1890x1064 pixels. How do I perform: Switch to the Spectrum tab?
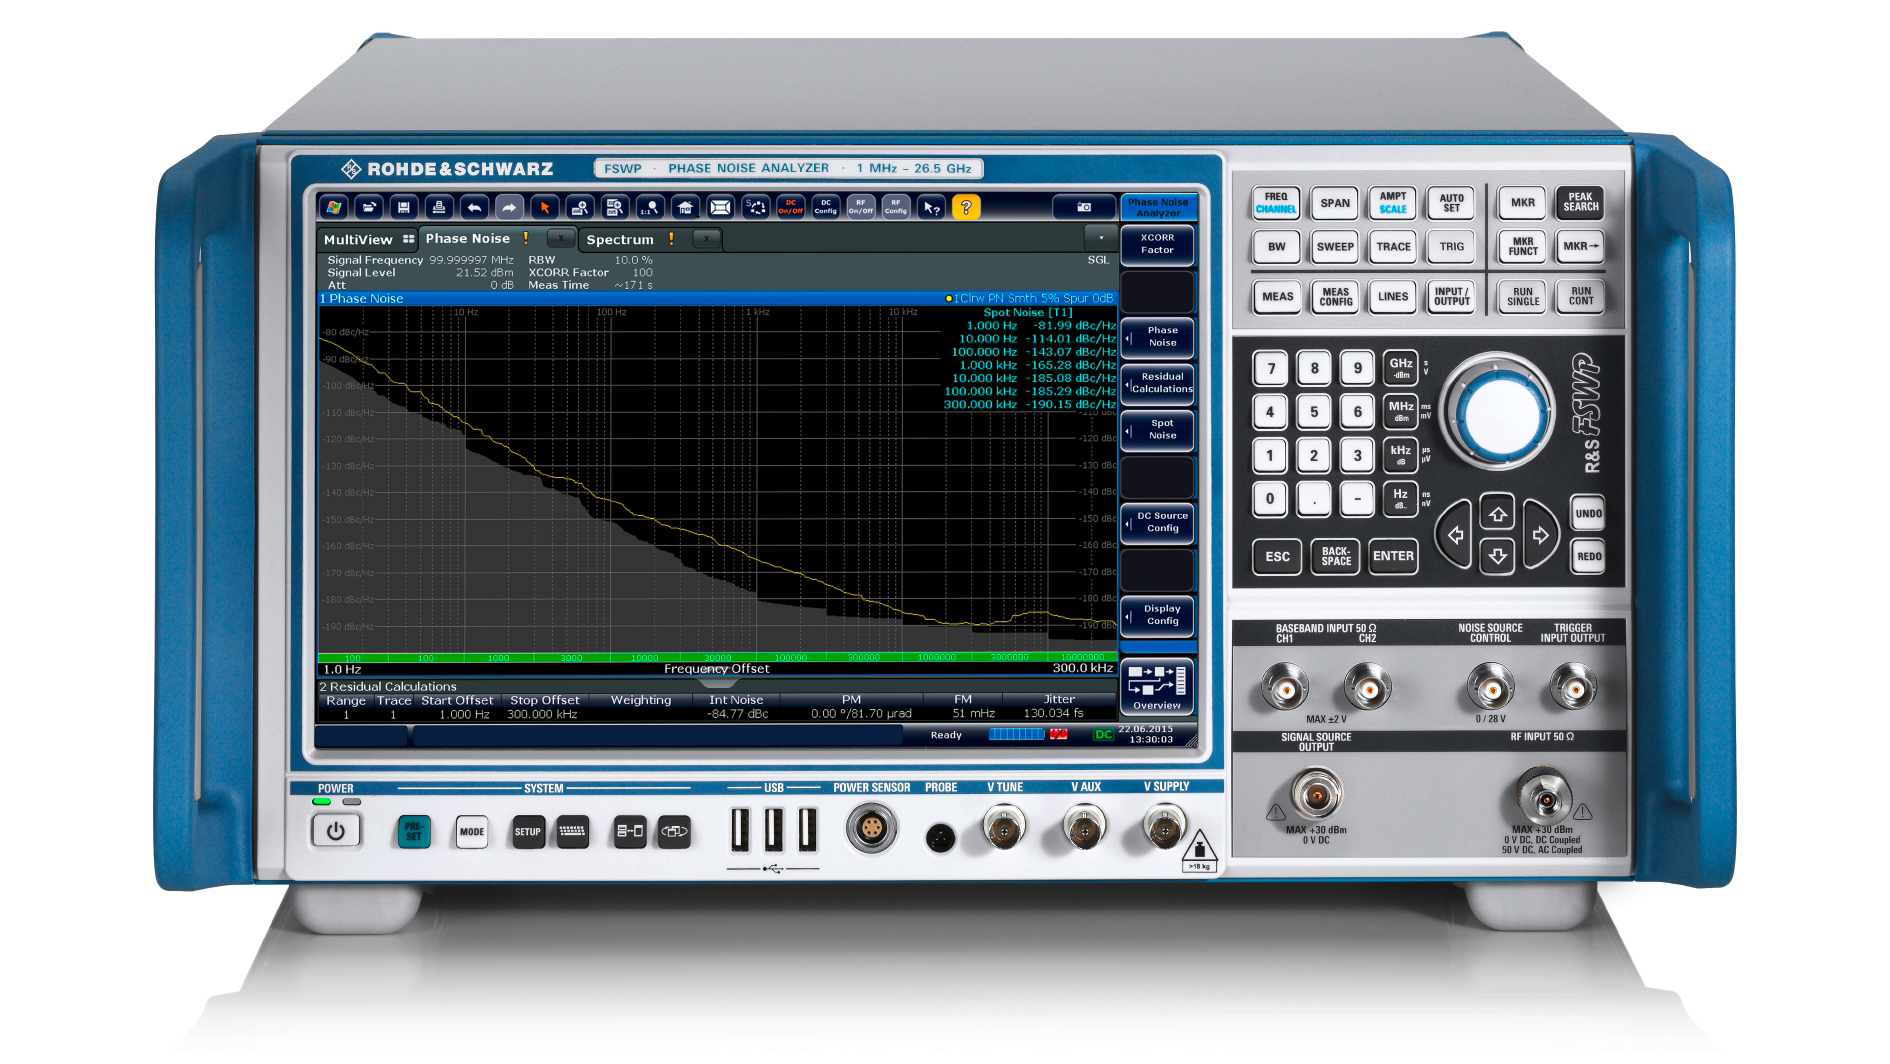pos(619,240)
